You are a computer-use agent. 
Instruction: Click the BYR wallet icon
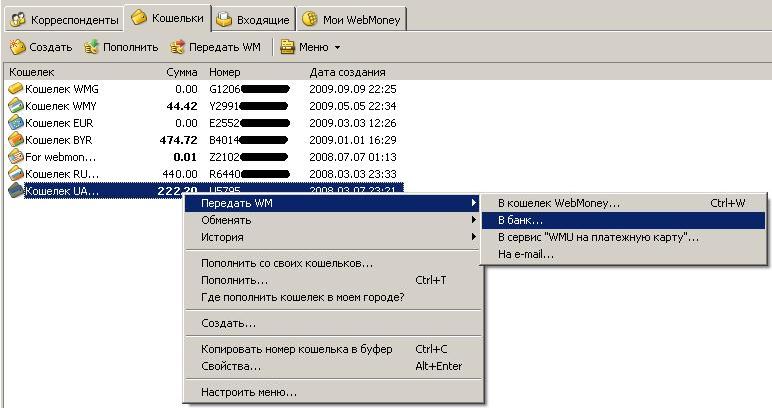coord(16,140)
